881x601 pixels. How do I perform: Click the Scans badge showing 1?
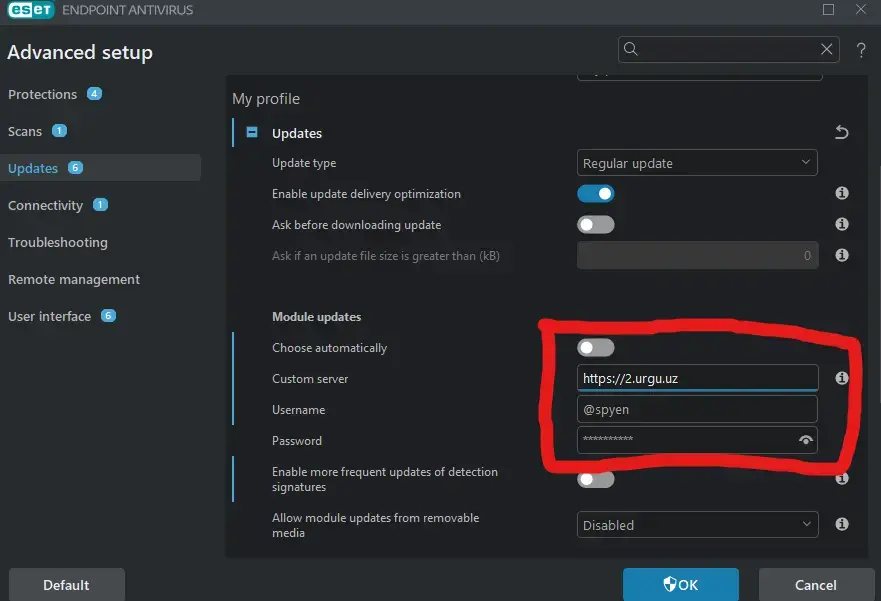(x=59, y=131)
